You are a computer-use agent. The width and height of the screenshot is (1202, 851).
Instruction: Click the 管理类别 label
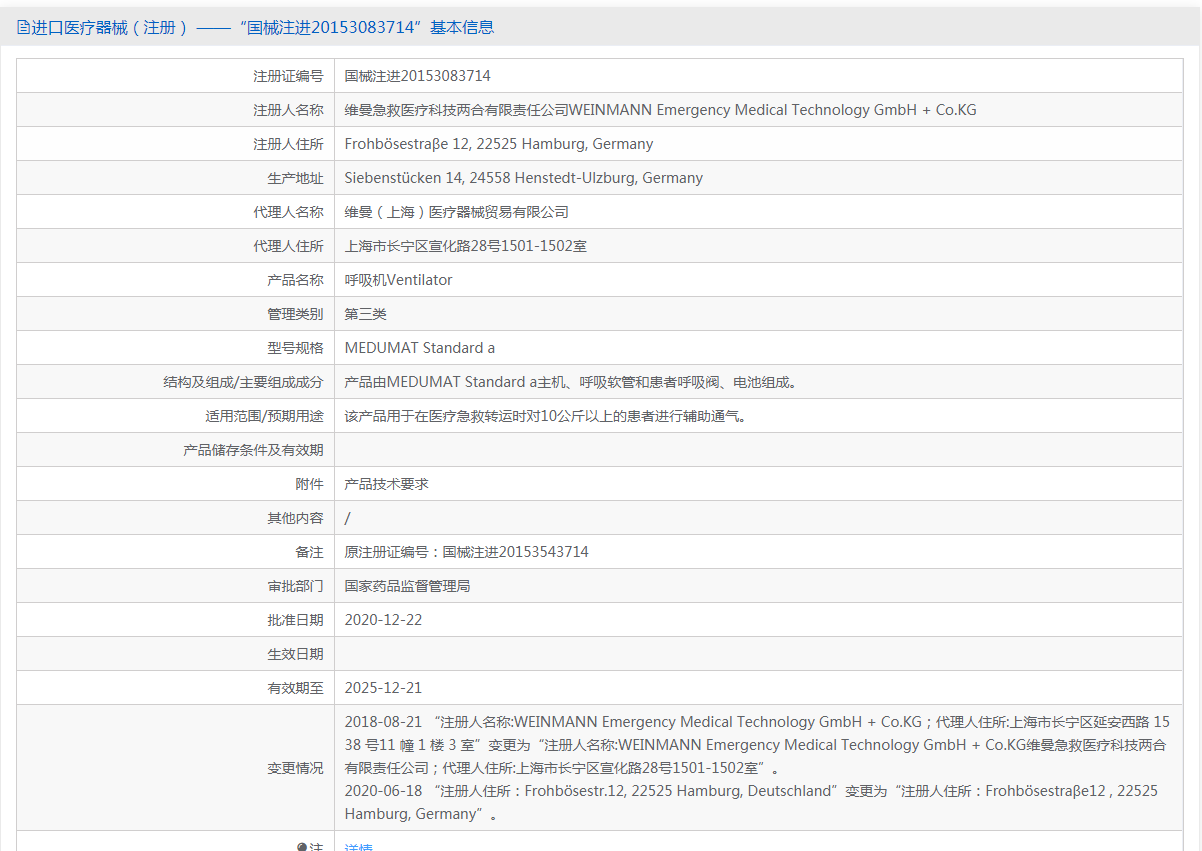tap(295, 314)
